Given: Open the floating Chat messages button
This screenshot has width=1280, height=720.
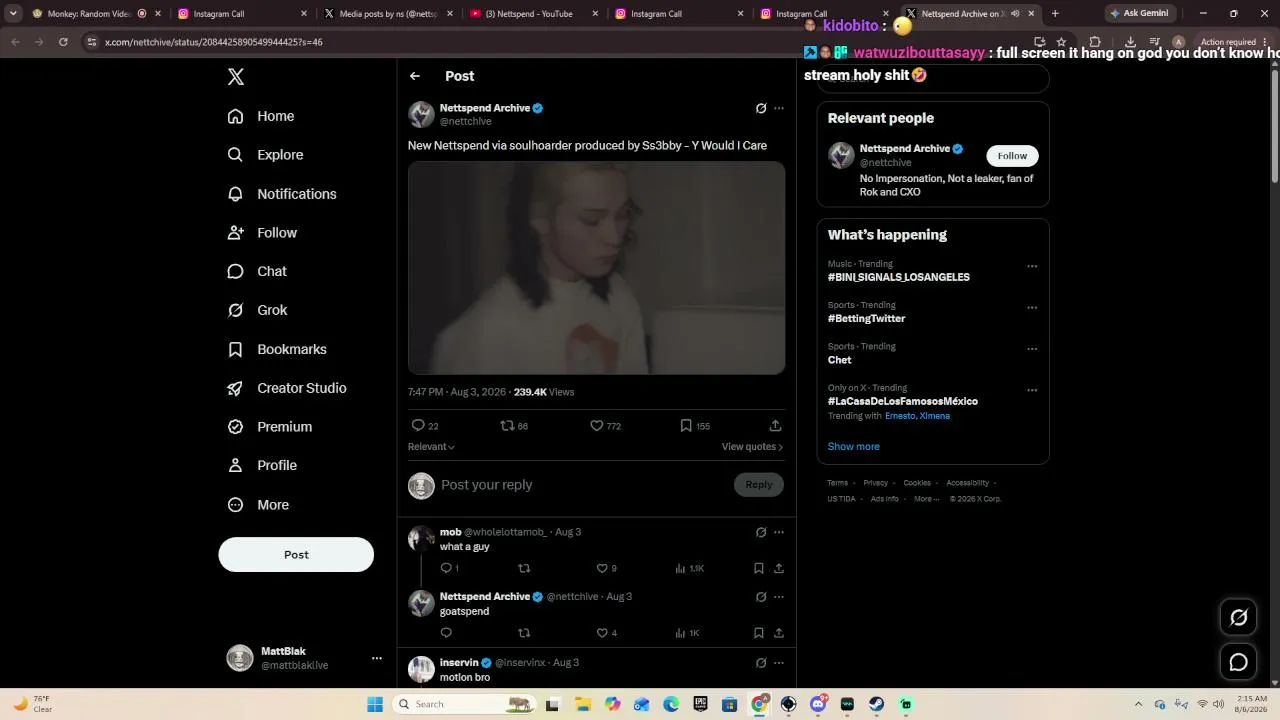Looking at the screenshot, I should 1238,662.
